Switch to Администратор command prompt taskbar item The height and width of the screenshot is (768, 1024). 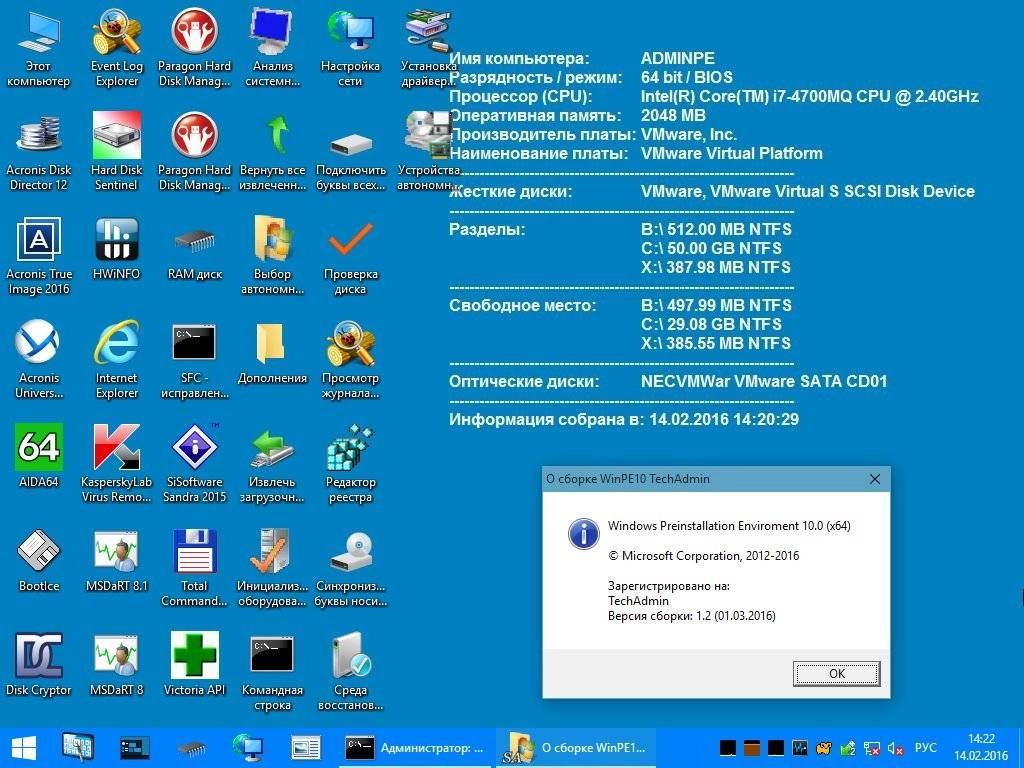pos(415,748)
